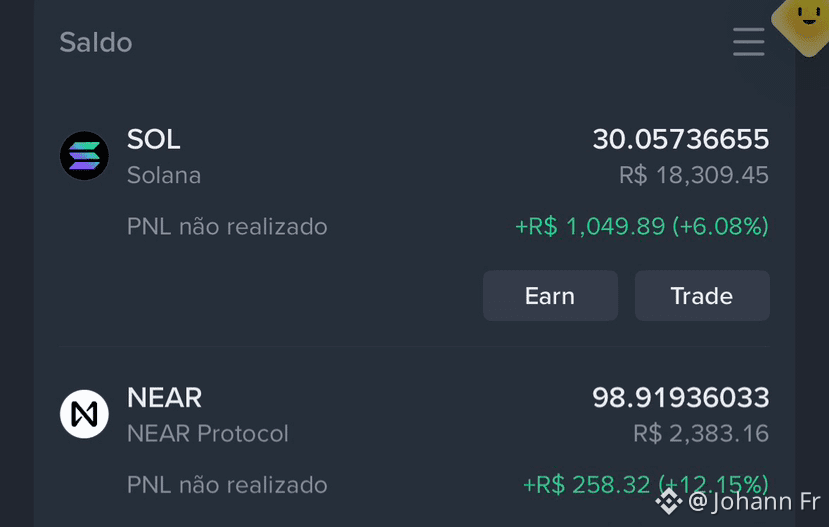Open the hamburger menu icon beside Saldo
This screenshot has height=527, width=829.
[749, 42]
